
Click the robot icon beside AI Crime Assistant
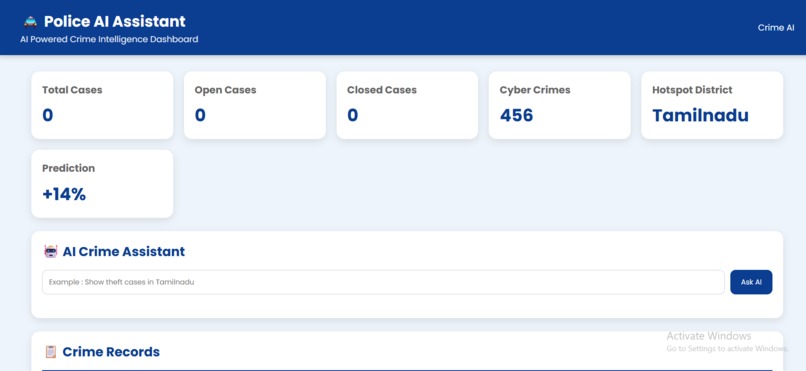coord(51,251)
